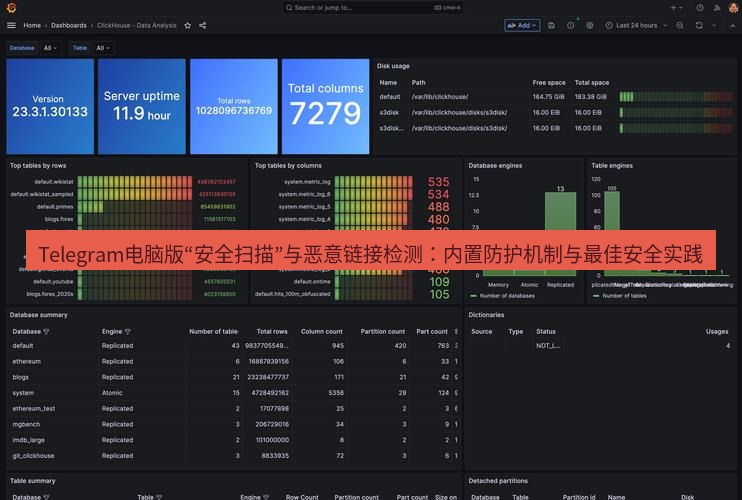The width and height of the screenshot is (742, 500).
Task: Open the Add dropdown button
Action: [x=522, y=26]
